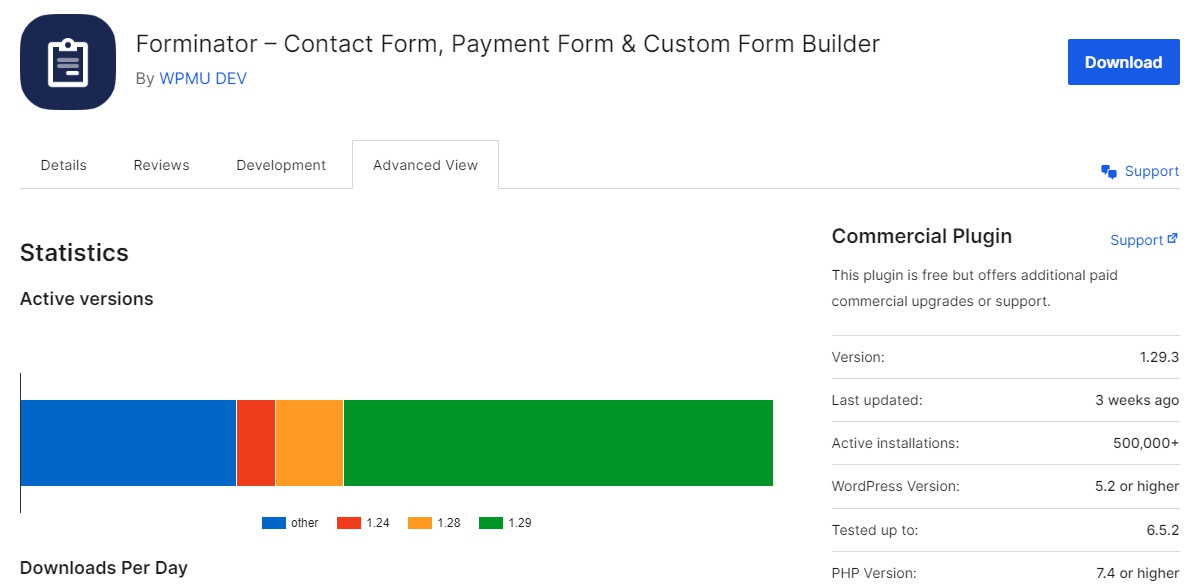Click the external link icon beside Support
Viewport: 1196px width, 588px height.
click(x=1173, y=239)
